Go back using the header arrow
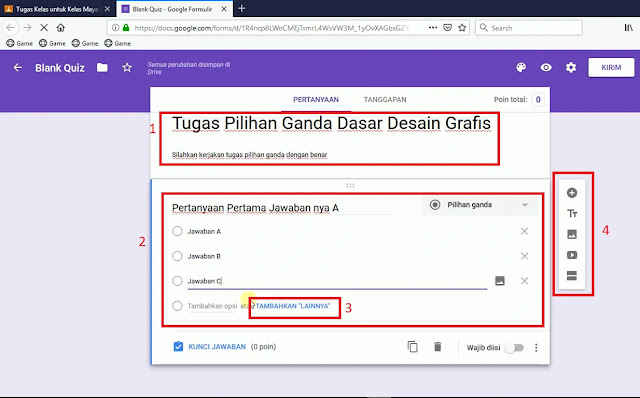 [x=18, y=67]
